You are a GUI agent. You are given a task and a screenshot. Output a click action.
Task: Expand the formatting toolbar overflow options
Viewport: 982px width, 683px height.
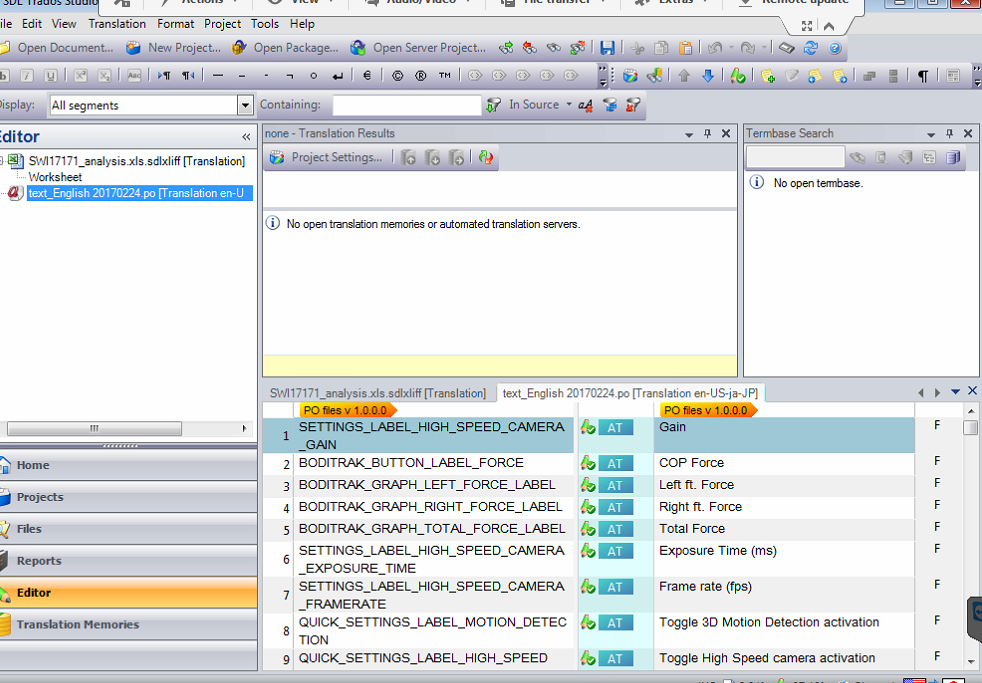coord(602,76)
